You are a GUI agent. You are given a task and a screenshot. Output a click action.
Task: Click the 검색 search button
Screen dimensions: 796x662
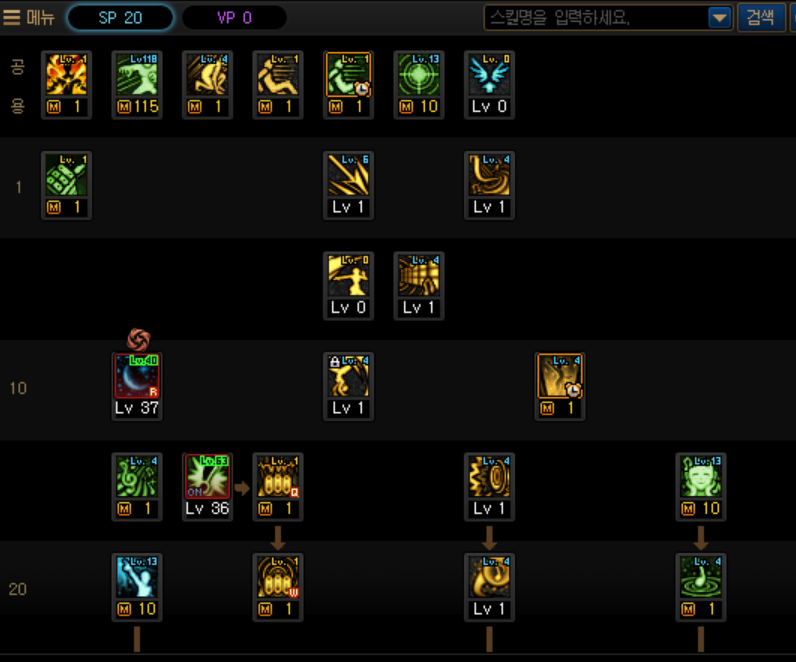click(x=760, y=18)
